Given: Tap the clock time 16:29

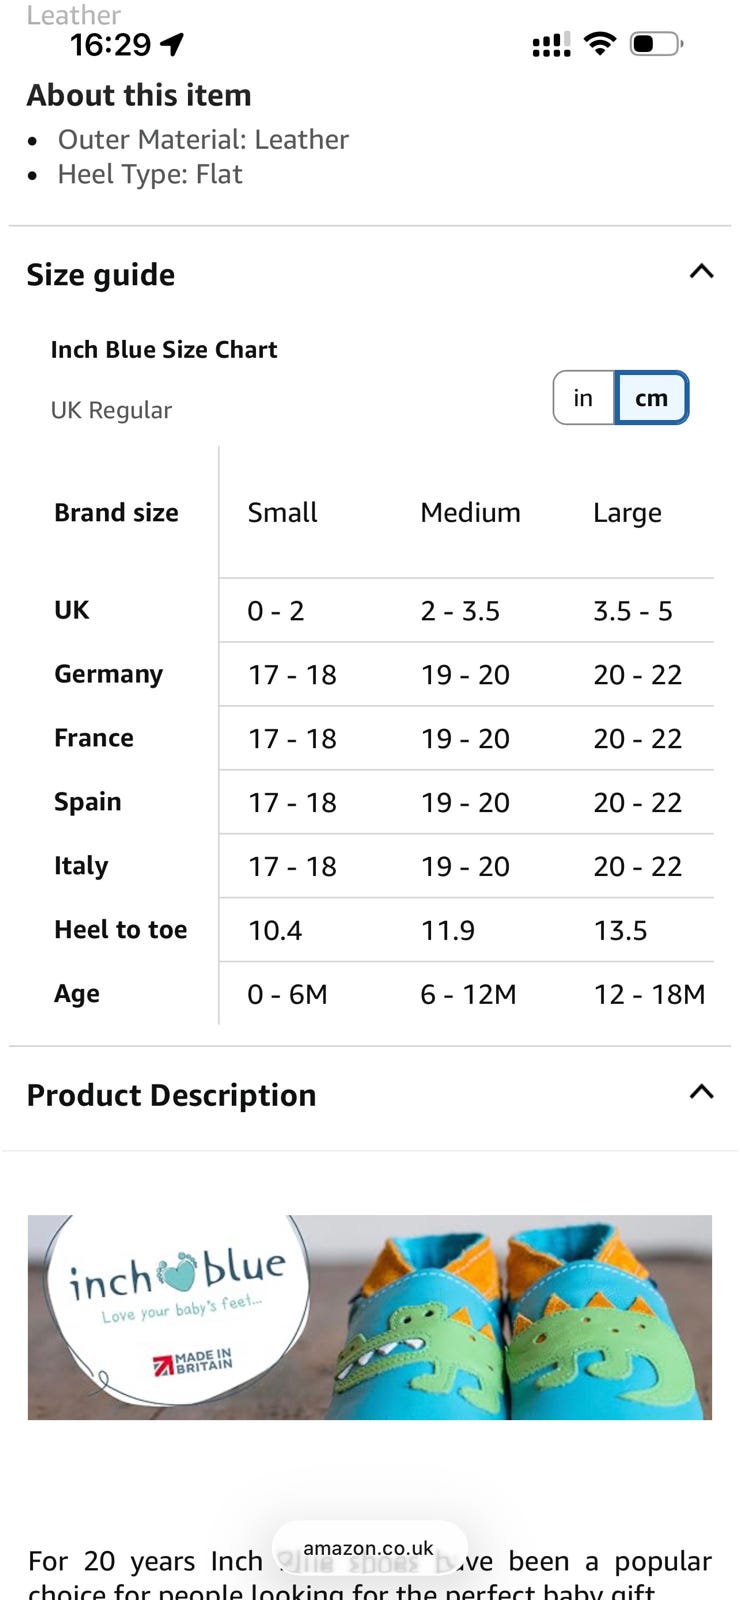Looking at the screenshot, I should tap(110, 44).
